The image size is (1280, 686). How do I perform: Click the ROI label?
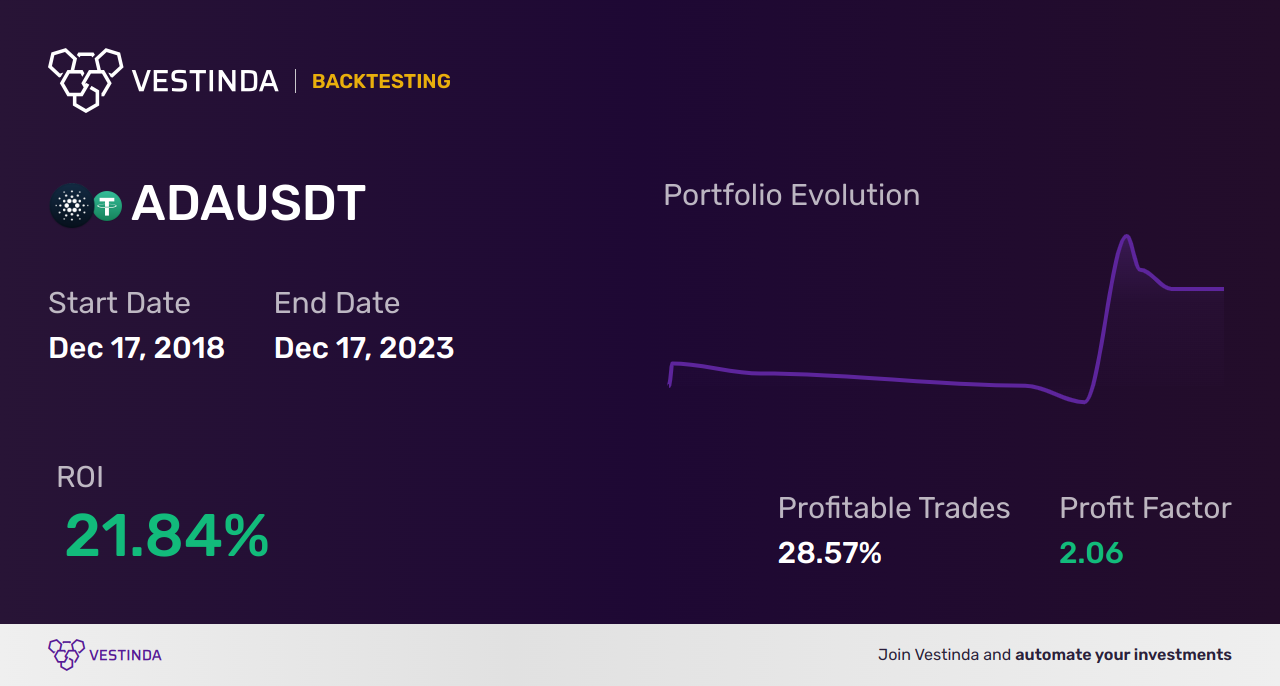click(80, 477)
